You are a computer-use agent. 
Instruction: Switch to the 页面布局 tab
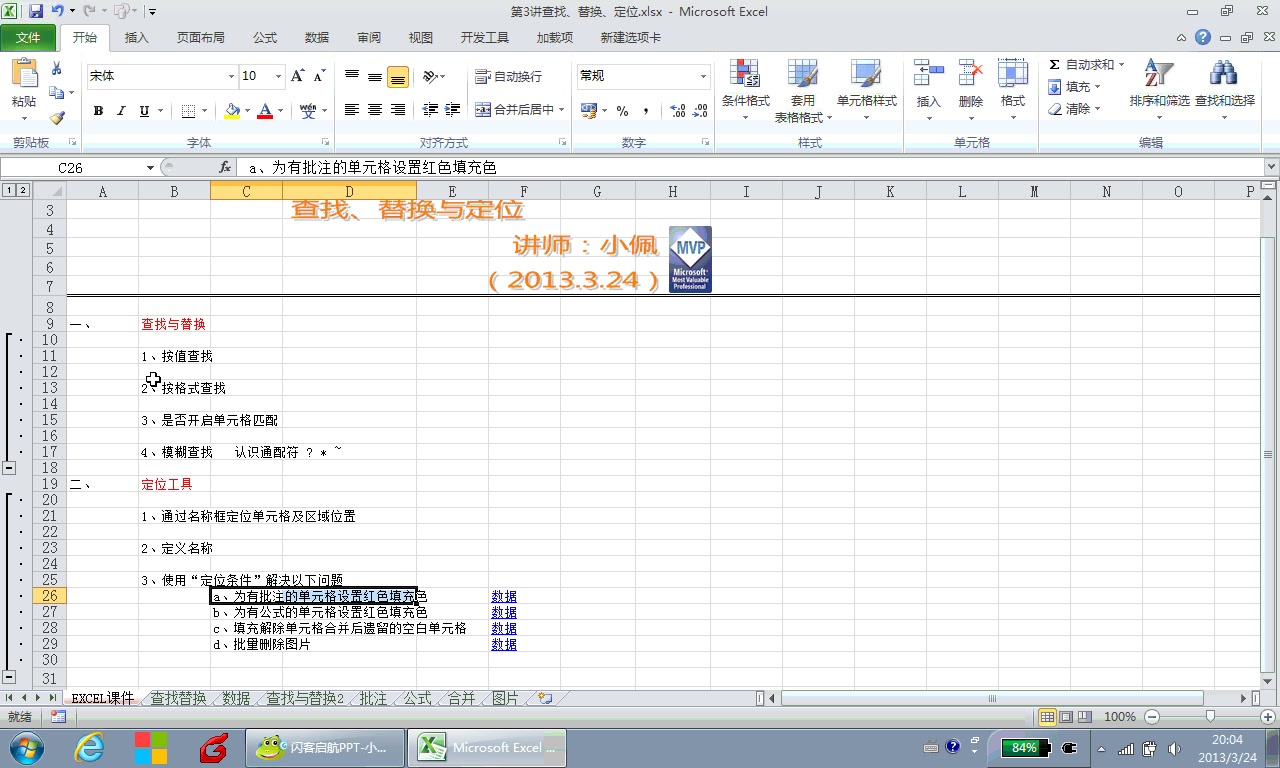coord(200,38)
